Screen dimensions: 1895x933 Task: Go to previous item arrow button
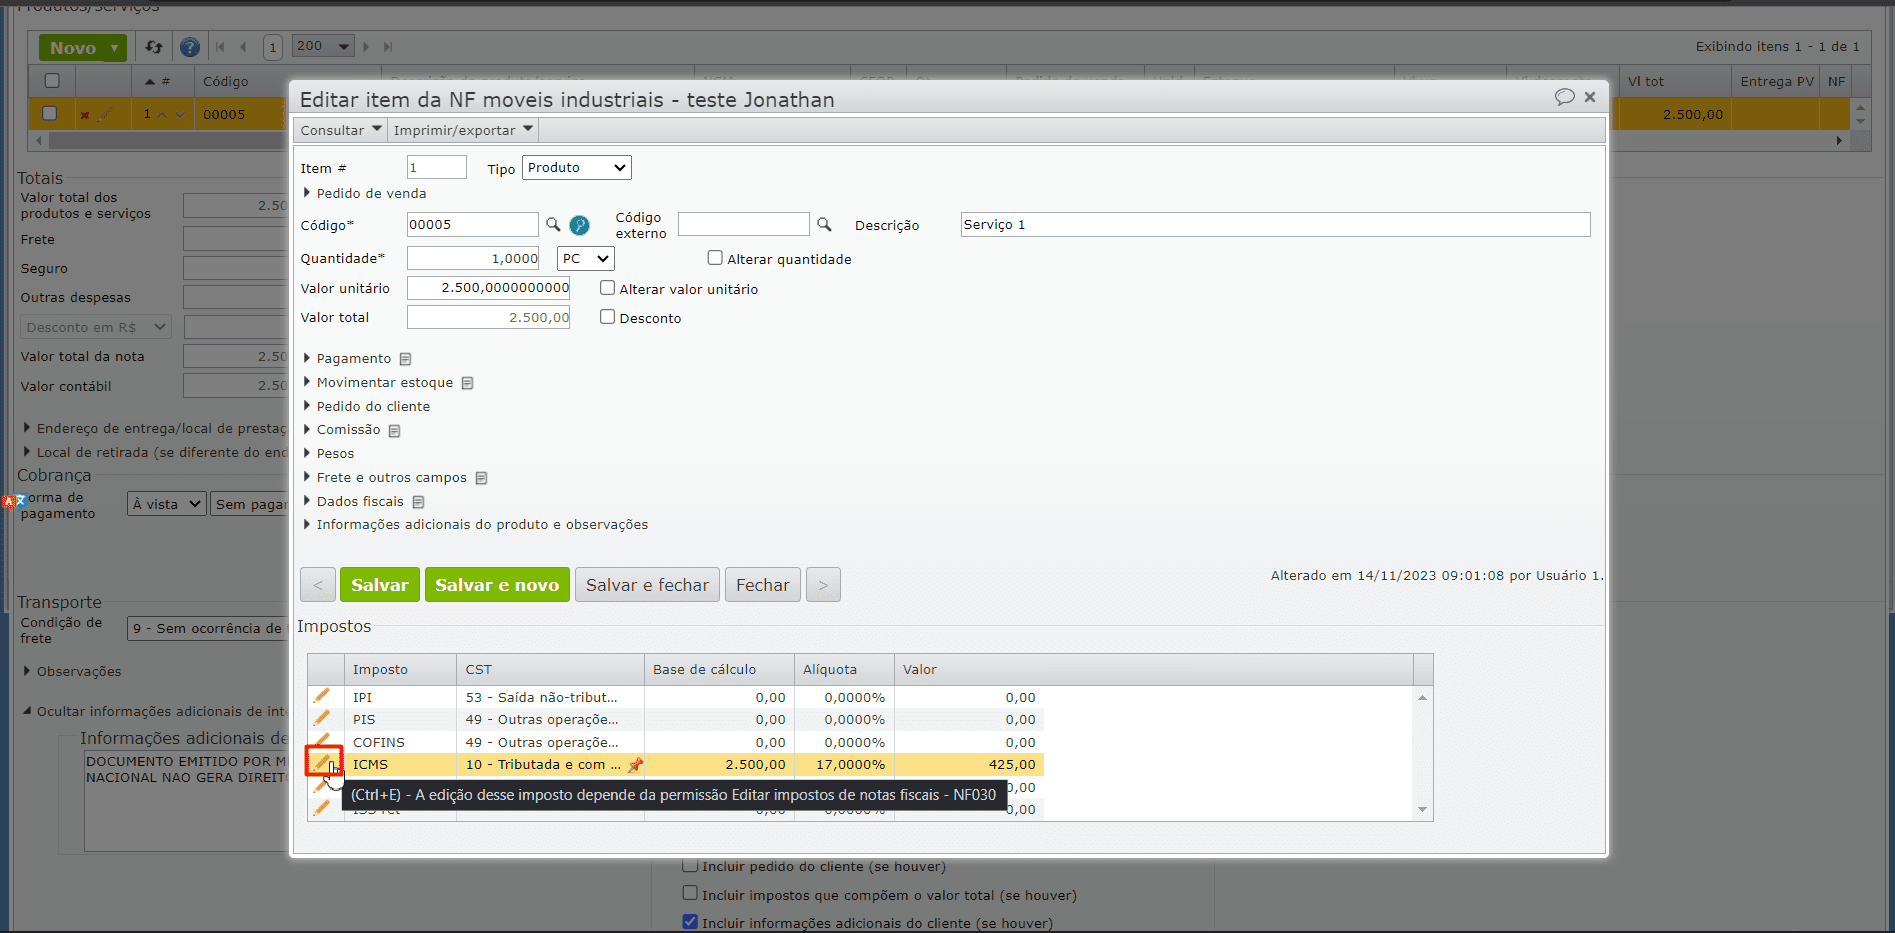click(318, 585)
